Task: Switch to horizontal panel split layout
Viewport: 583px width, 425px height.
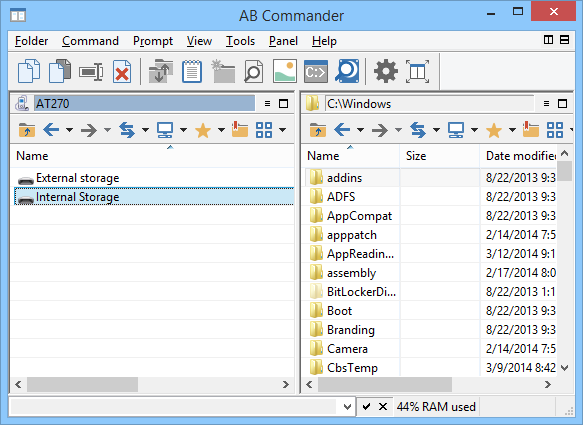Action: [564, 40]
